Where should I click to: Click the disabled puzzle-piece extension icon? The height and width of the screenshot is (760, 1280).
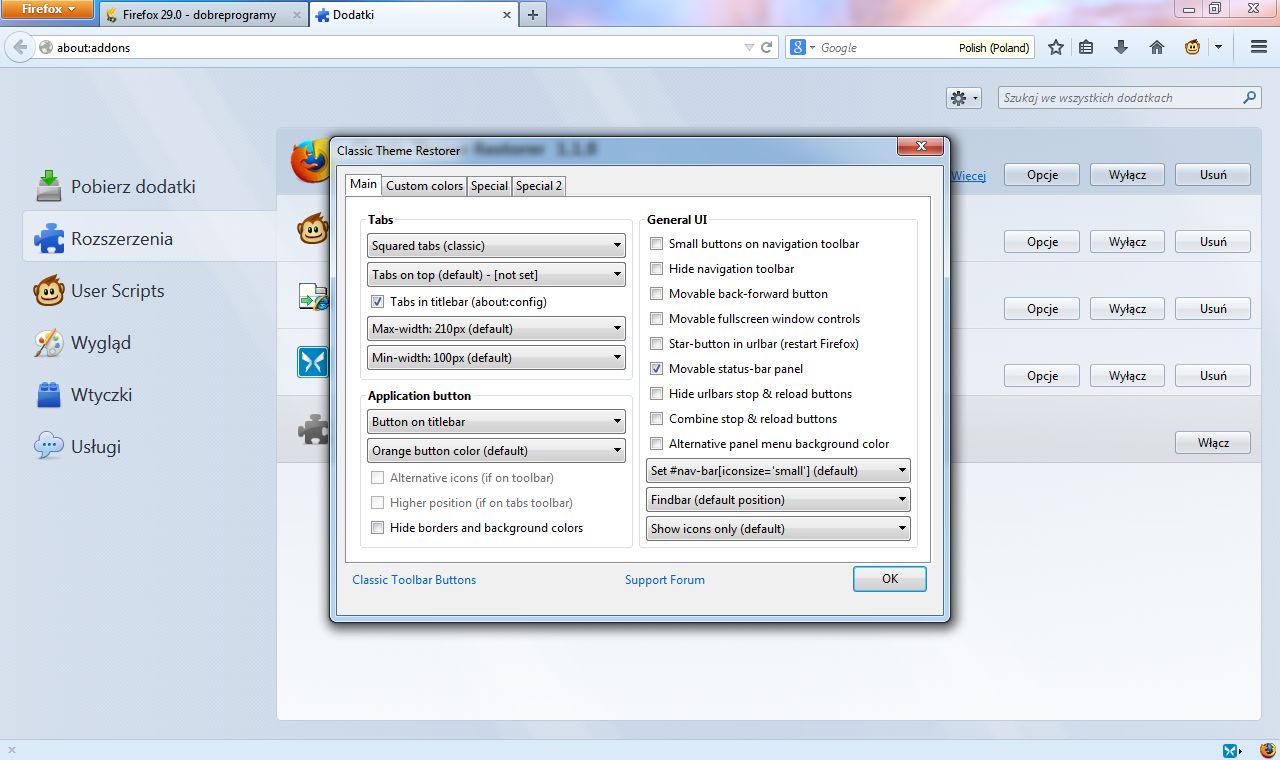point(314,429)
